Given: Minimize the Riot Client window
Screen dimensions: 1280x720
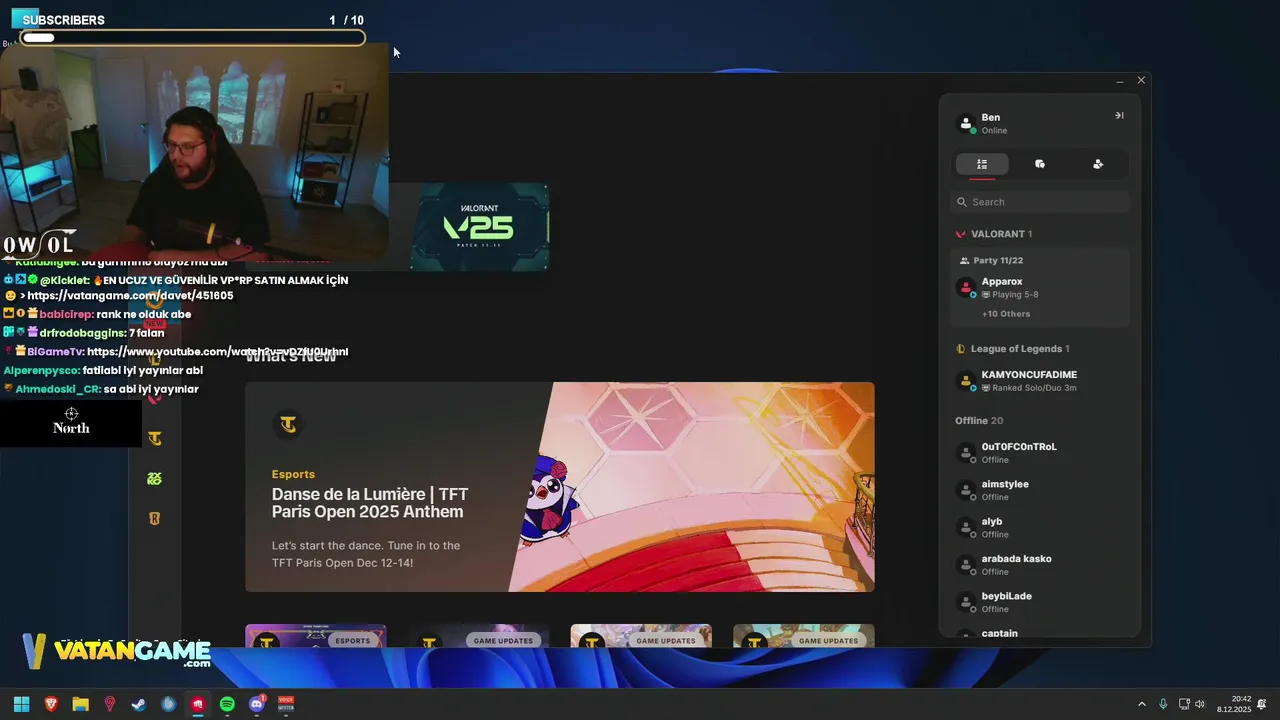Looking at the screenshot, I should [1120, 81].
